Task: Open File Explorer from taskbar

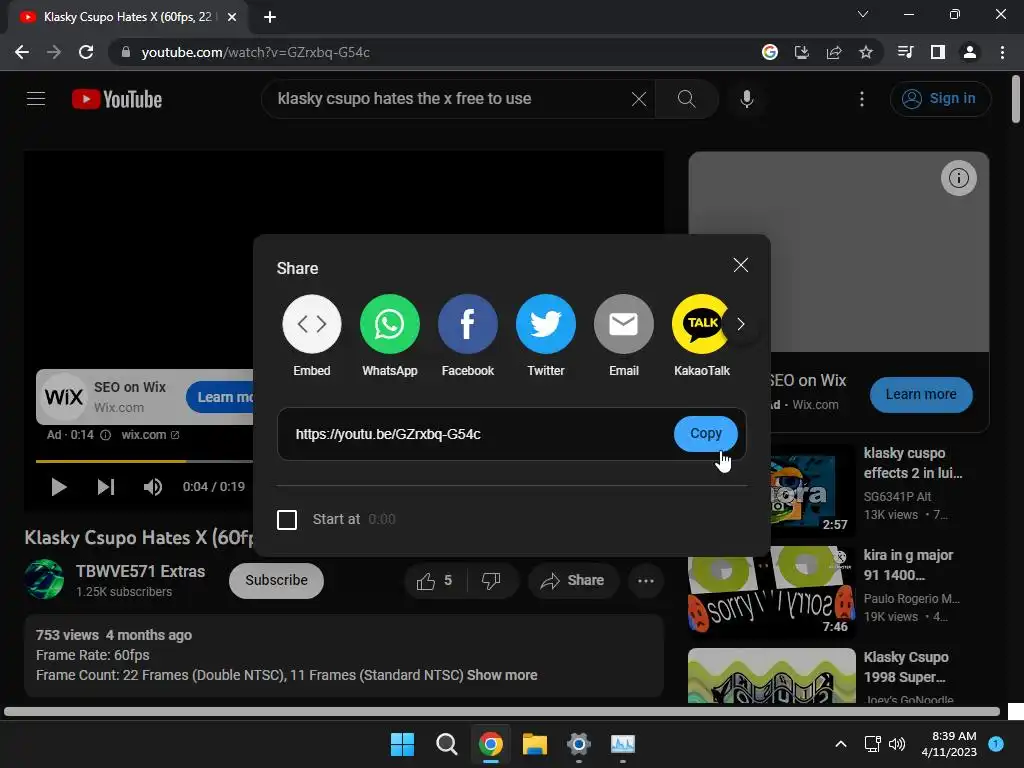Action: pyautogui.click(x=535, y=744)
